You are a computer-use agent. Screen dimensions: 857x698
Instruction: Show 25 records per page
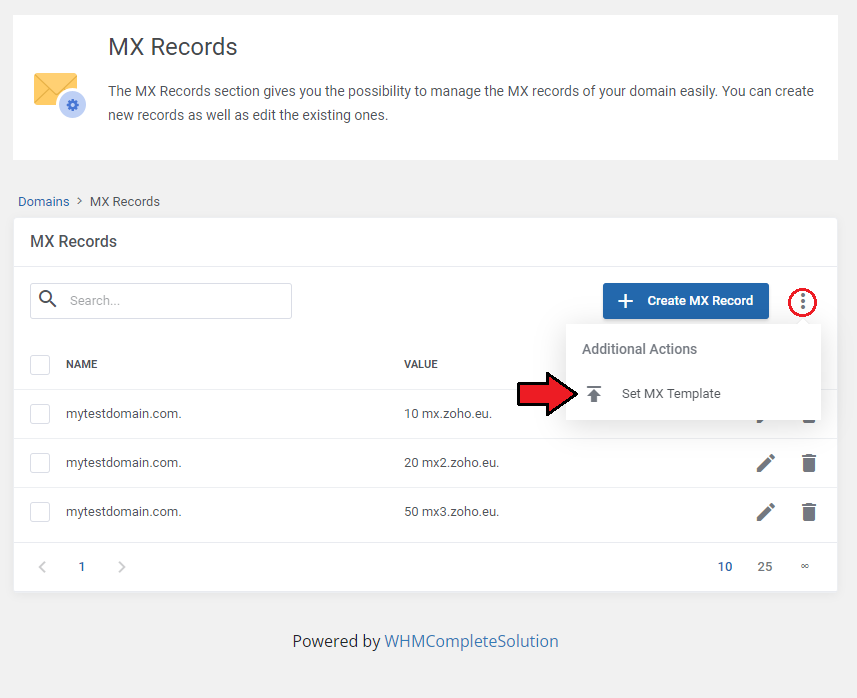(765, 567)
